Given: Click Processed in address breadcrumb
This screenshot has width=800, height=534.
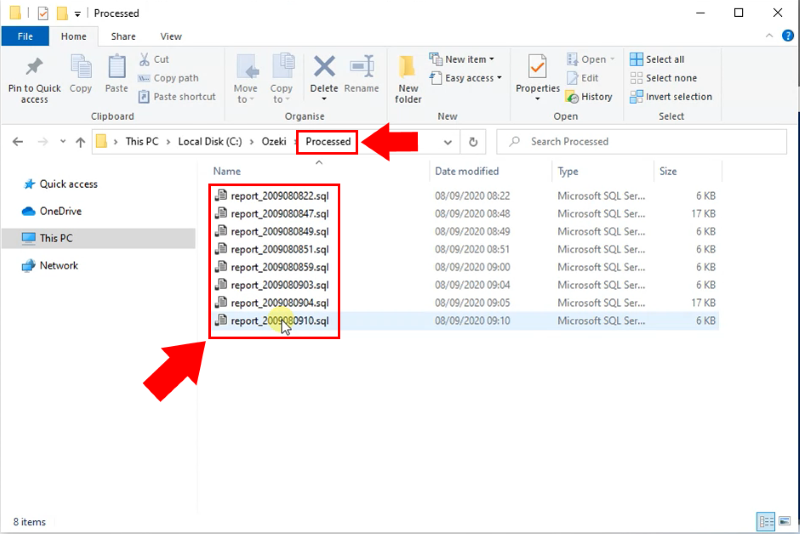Looking at the screenshot, I should (328, 141).
